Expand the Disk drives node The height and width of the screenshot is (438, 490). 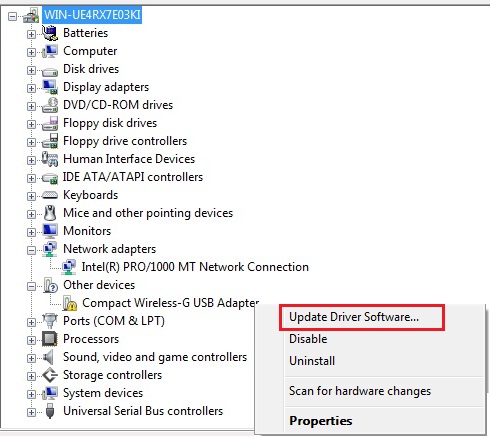tap(31, 70)
